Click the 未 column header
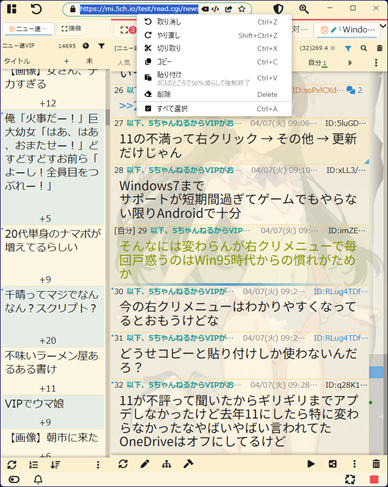Viewport: 388px width, 487px height. tap(89, 61)
